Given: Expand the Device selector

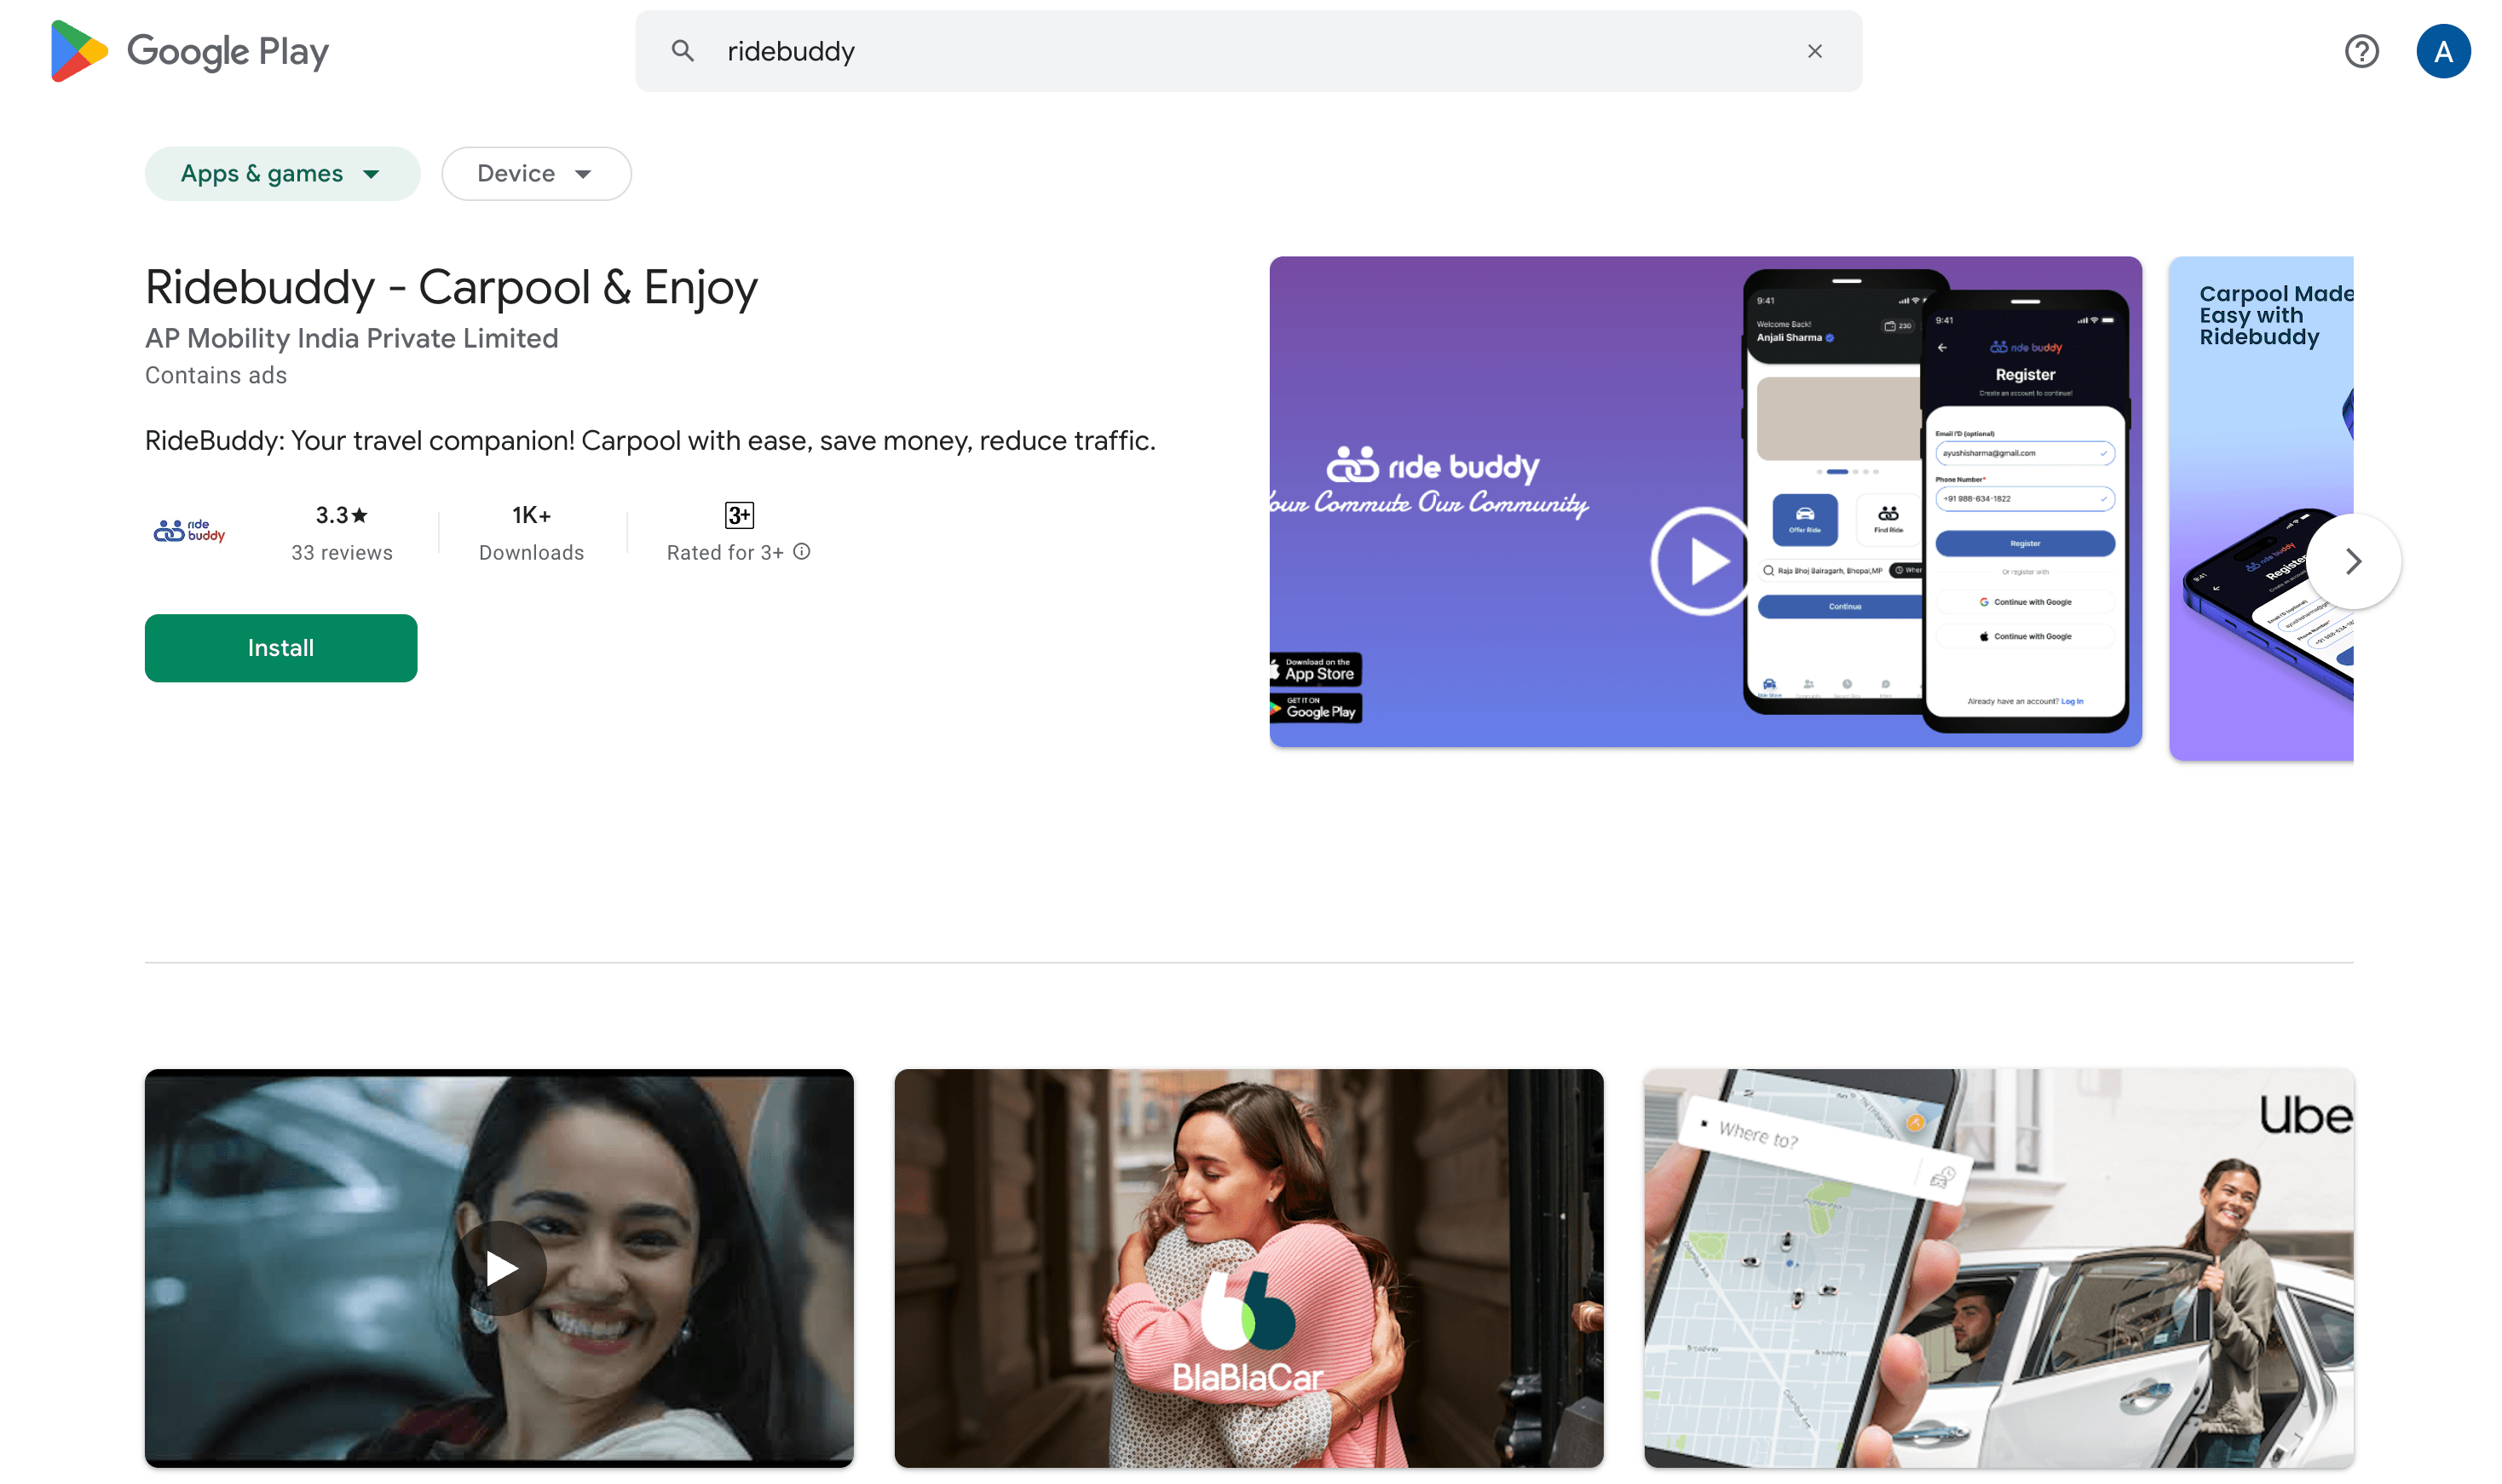Looking at the screenshot, I should [x=536, y=173].
